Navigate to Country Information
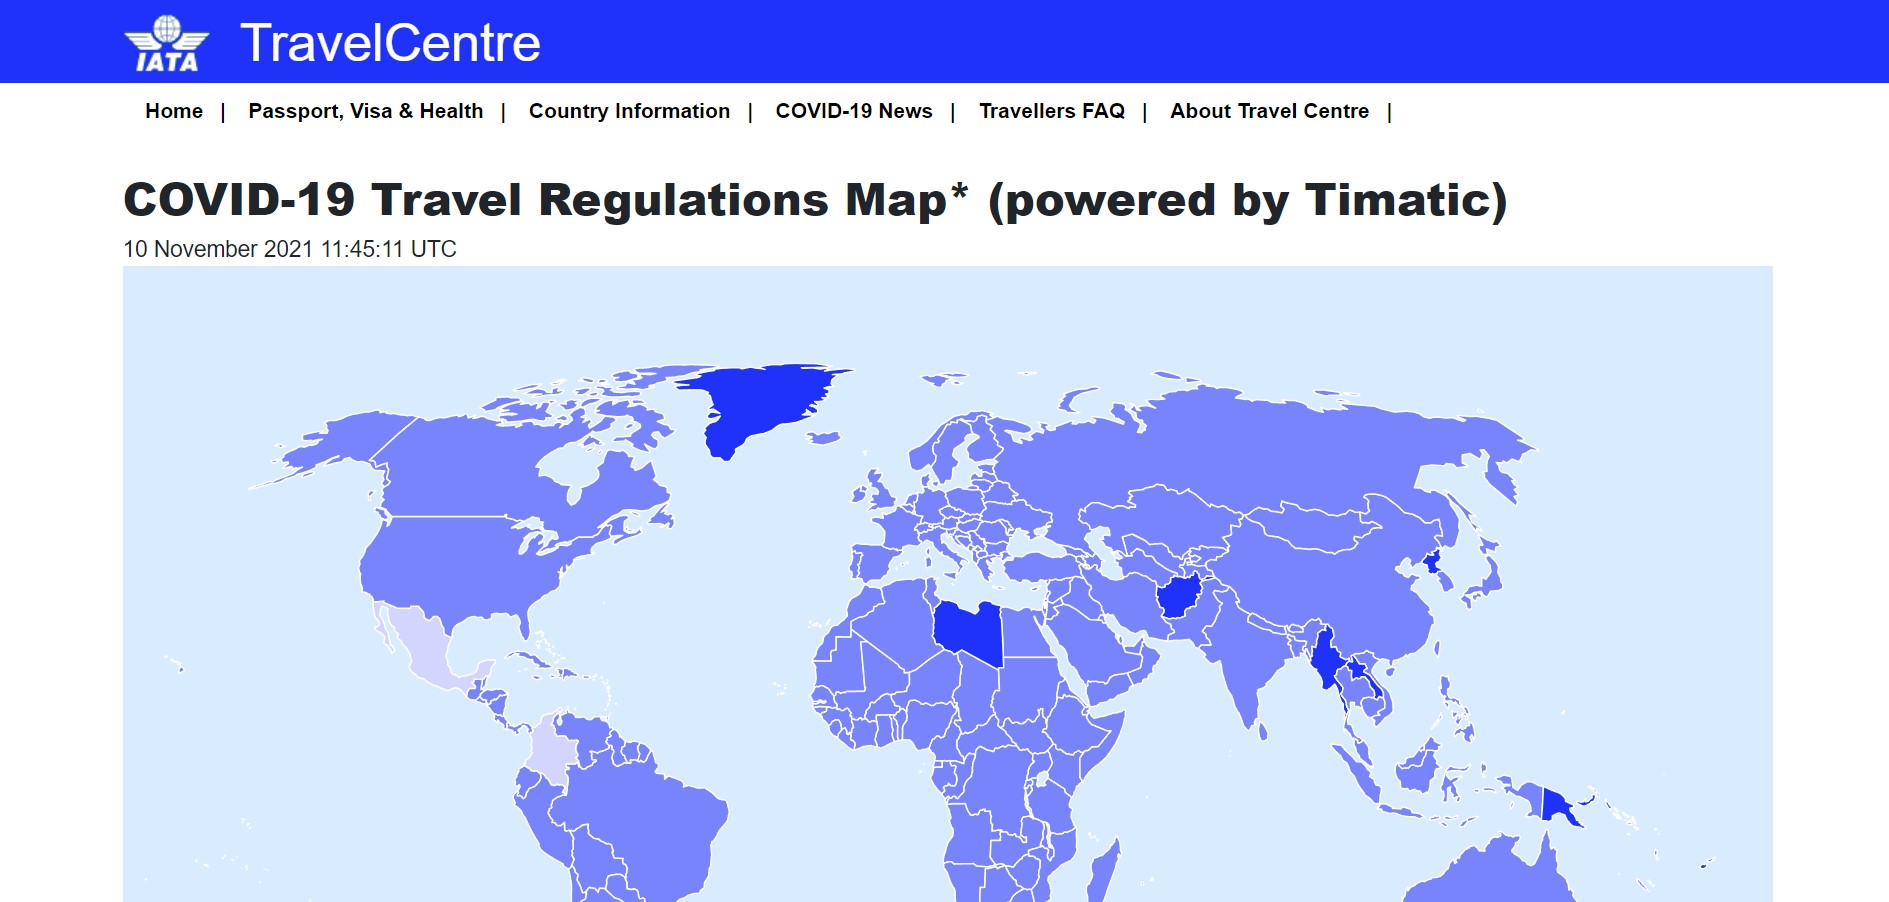Image resolution: width=1889 pixels, height=902 pixels. point(629,111)
